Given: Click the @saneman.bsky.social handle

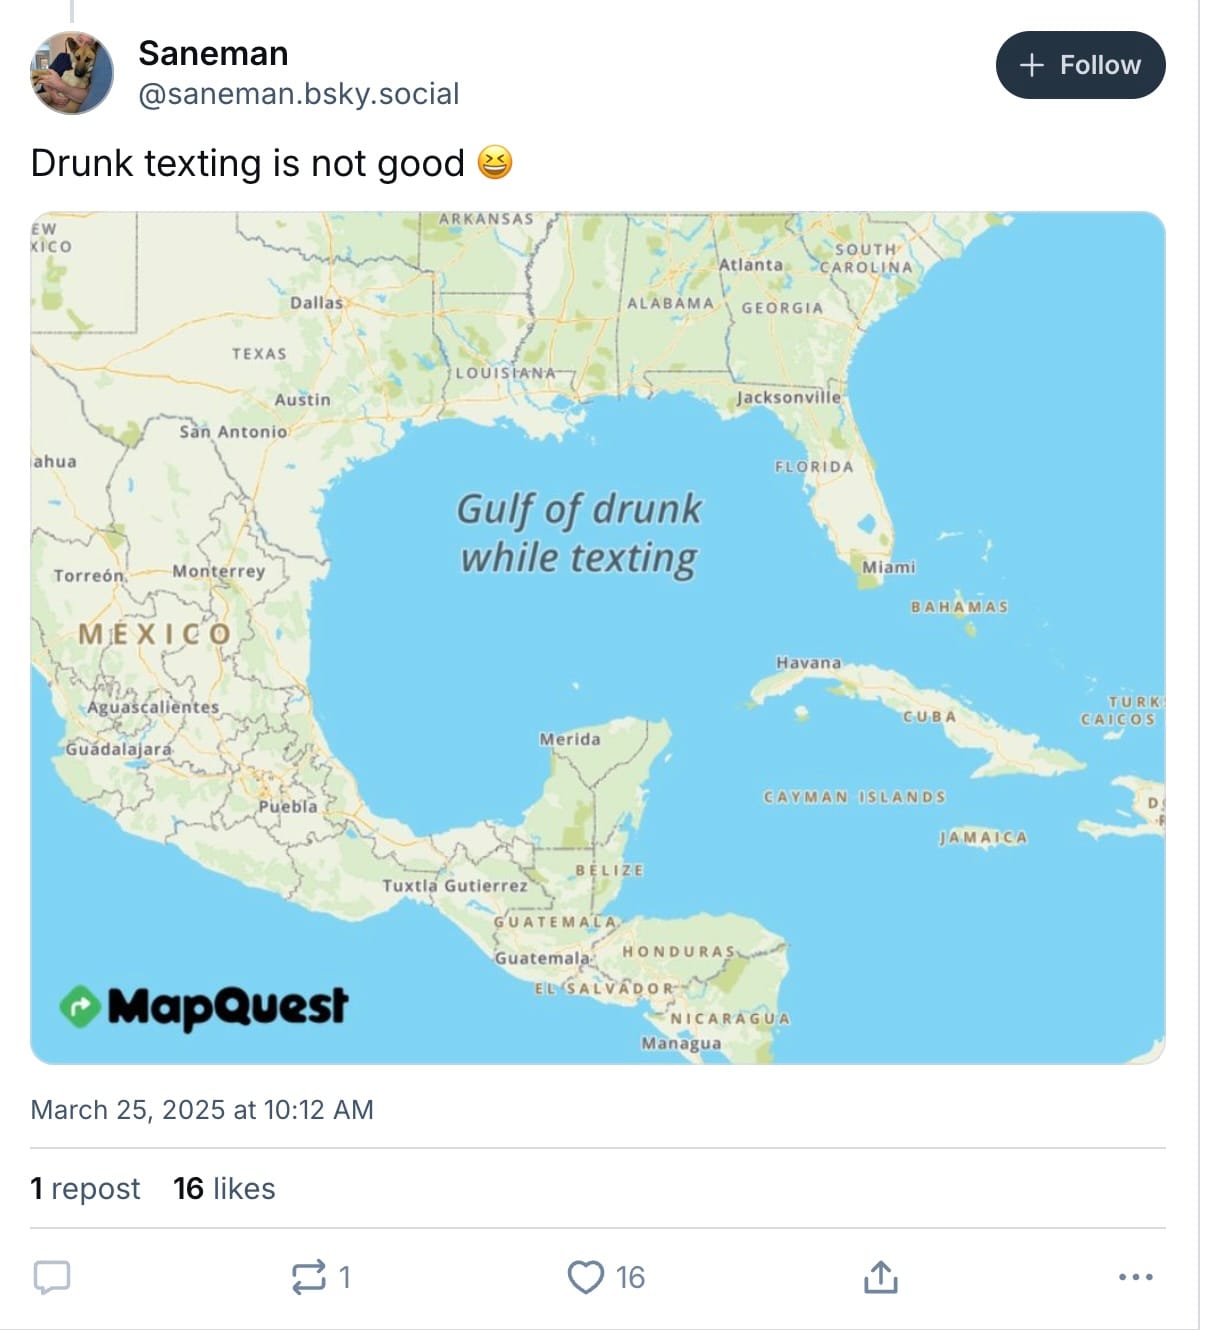Looking at the screenshot, I should 298,94.
